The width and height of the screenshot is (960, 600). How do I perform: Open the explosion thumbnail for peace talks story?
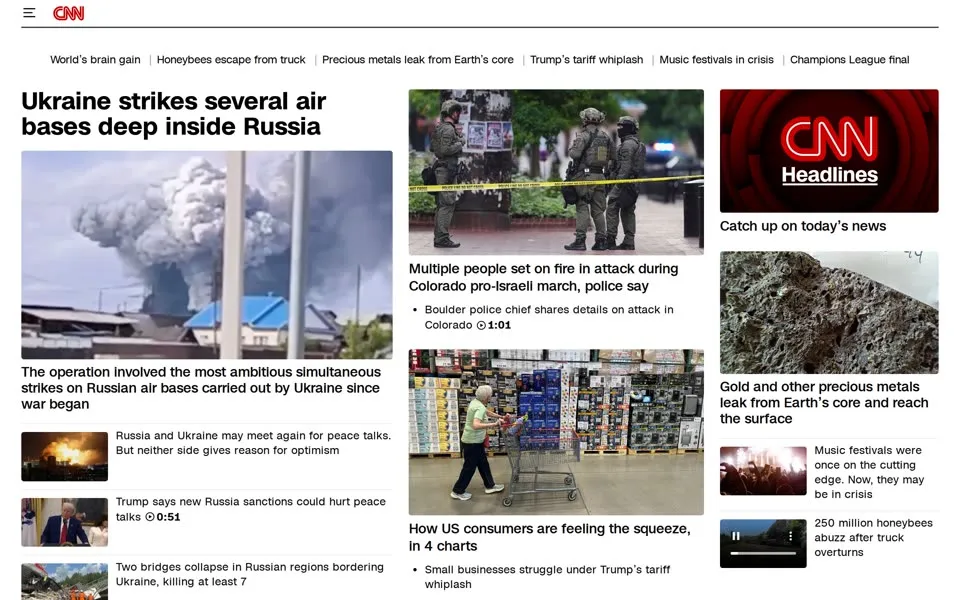[64, 456]
